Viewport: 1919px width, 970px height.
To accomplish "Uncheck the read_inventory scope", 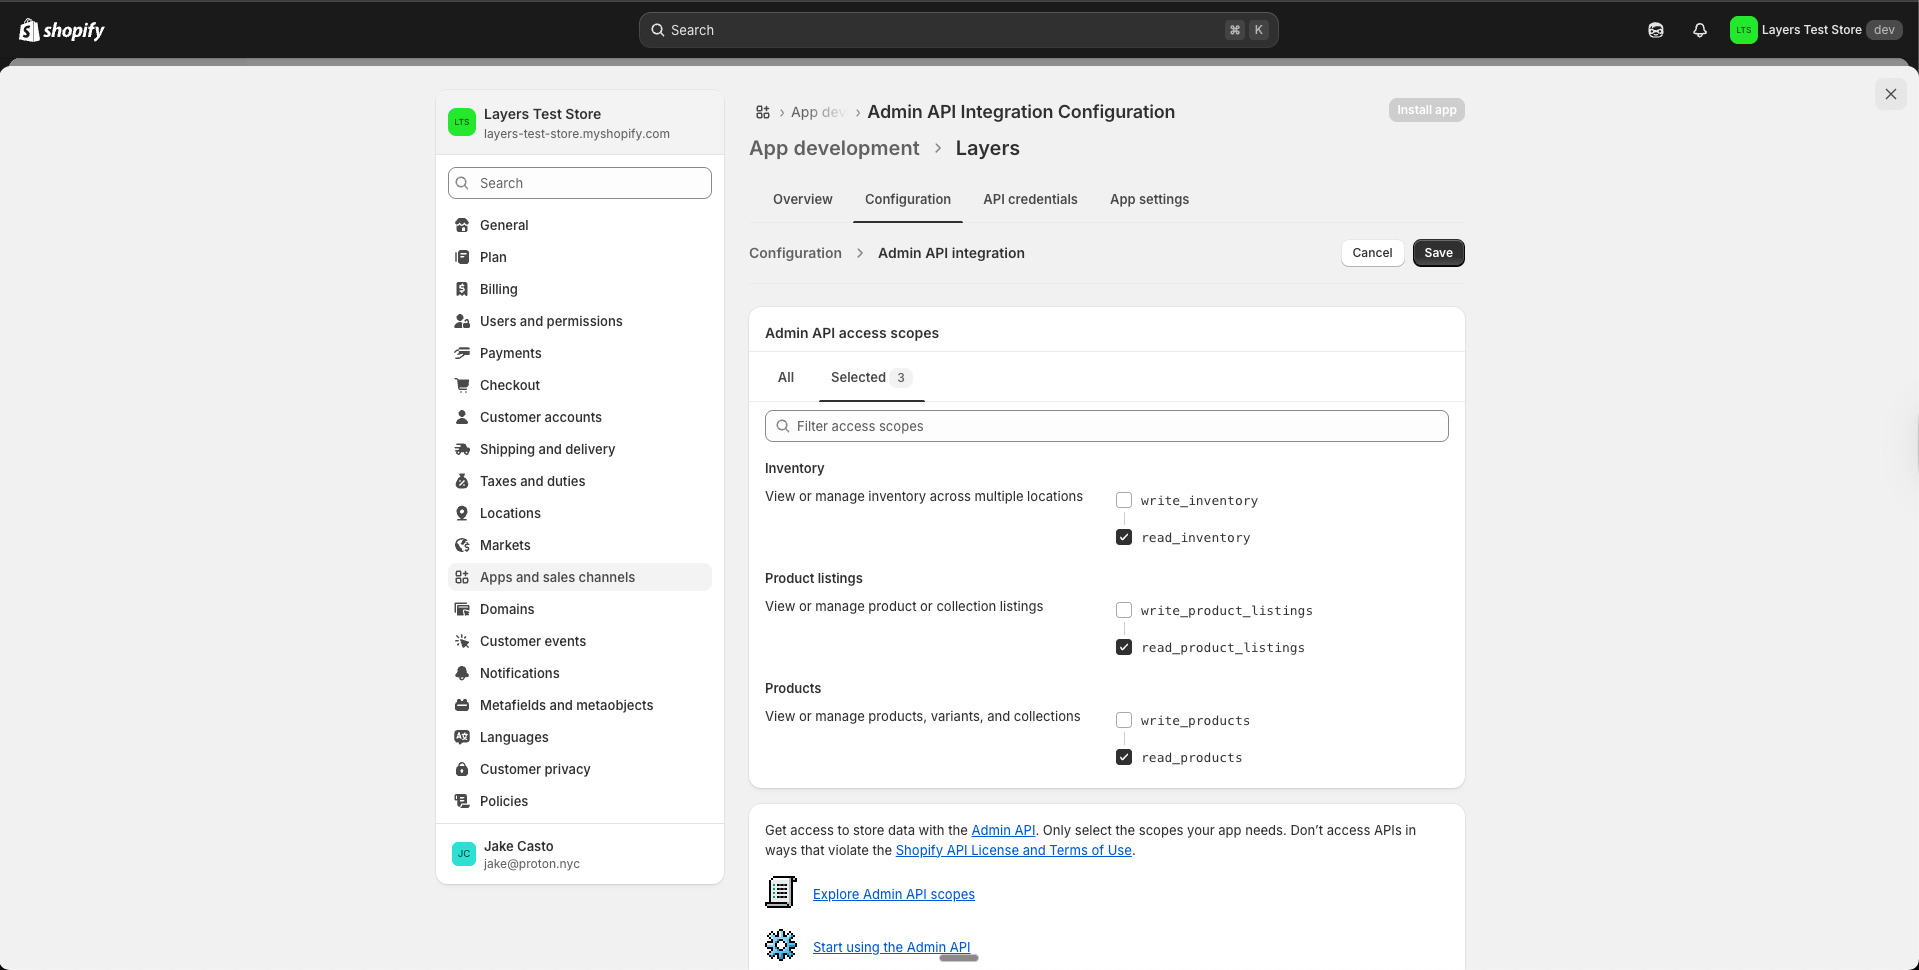I will click(x=1123, y=537).
